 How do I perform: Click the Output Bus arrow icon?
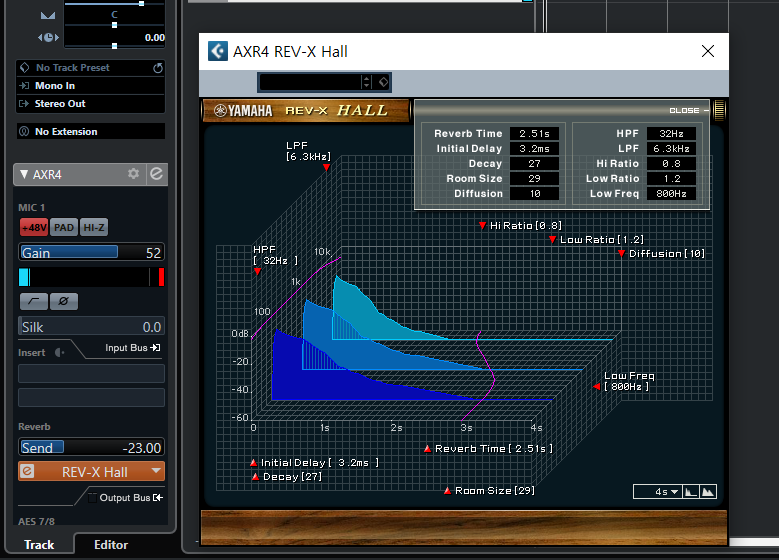[x=158, y=497]
